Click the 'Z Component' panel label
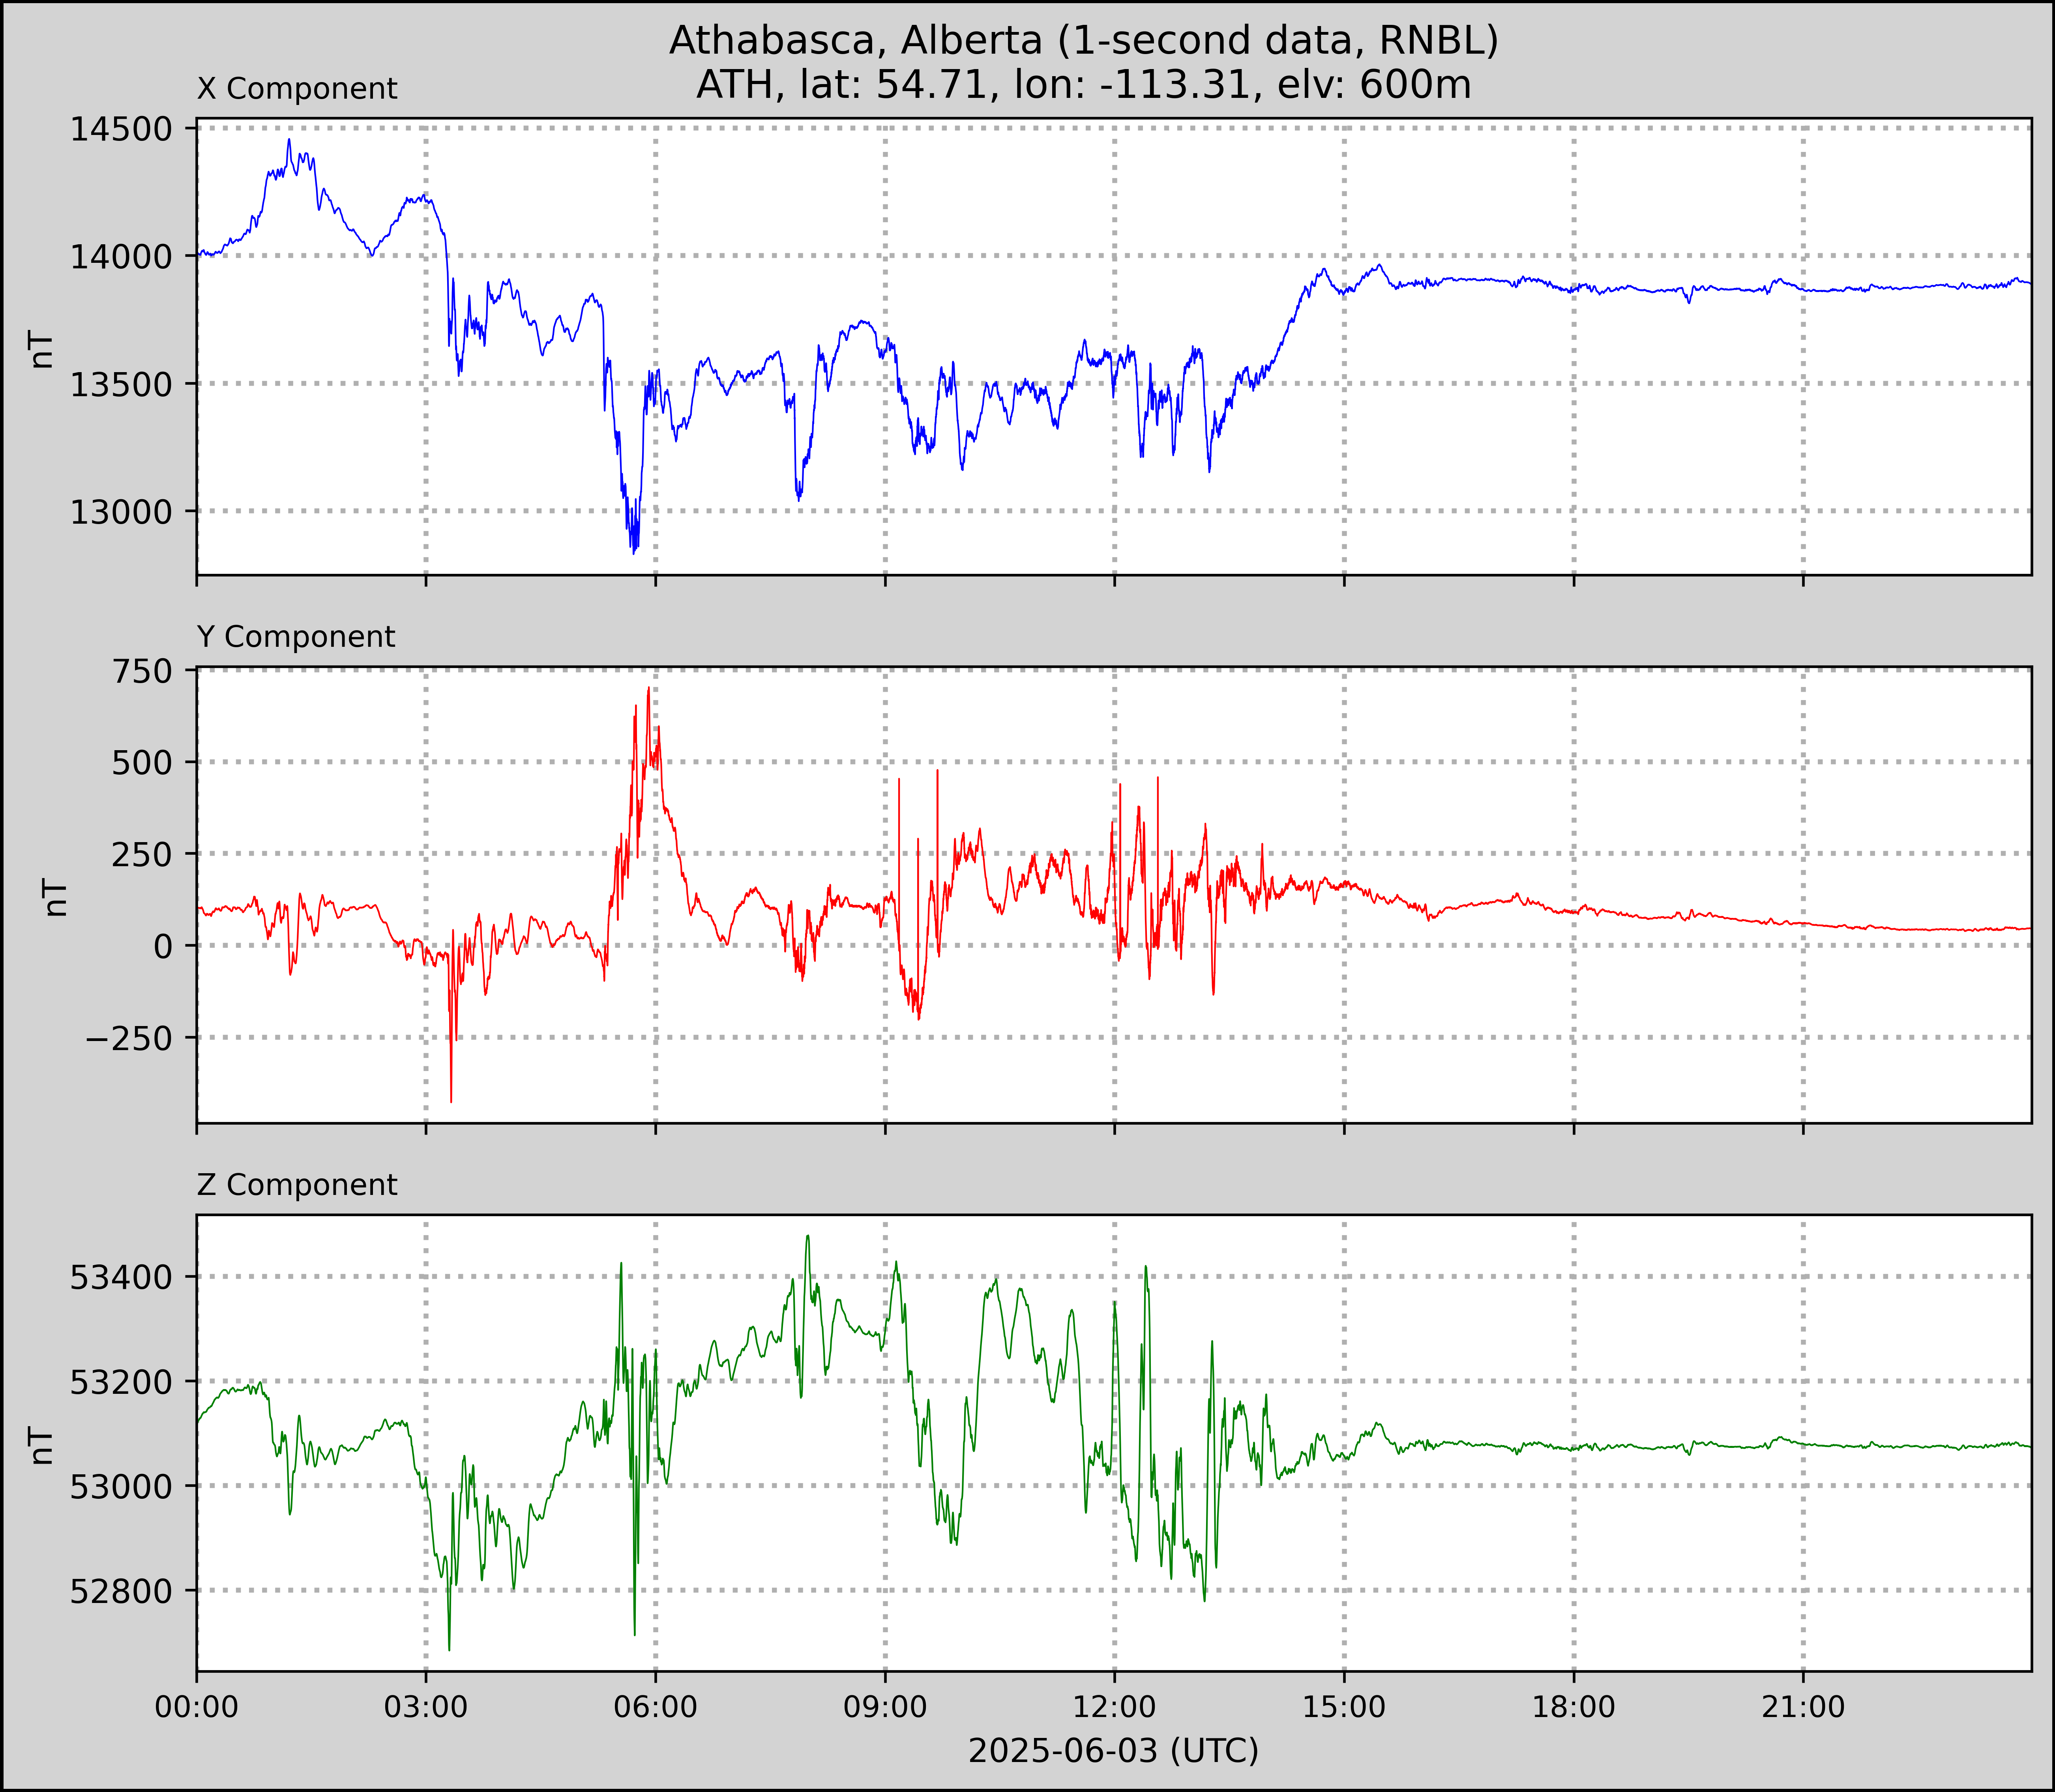Image resolution: width=2055 pixels, height=1792 pixels. click(x=297, y=1185)
